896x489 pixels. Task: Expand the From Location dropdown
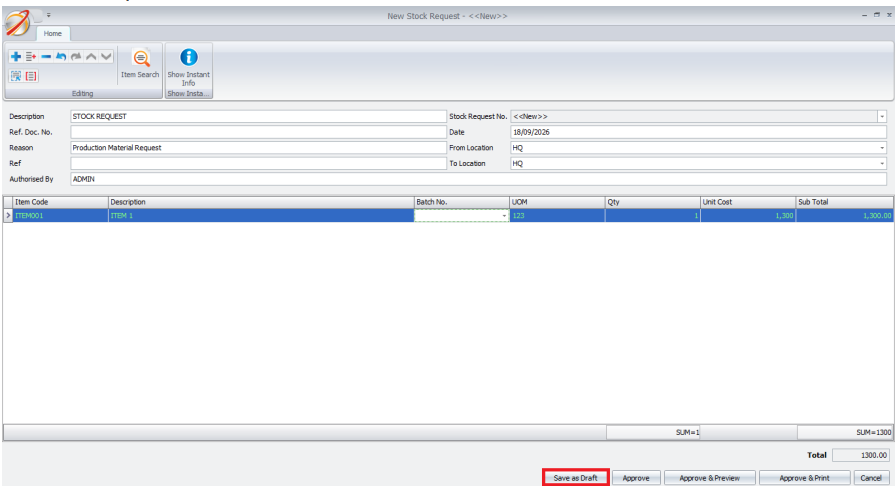(882, 148)
